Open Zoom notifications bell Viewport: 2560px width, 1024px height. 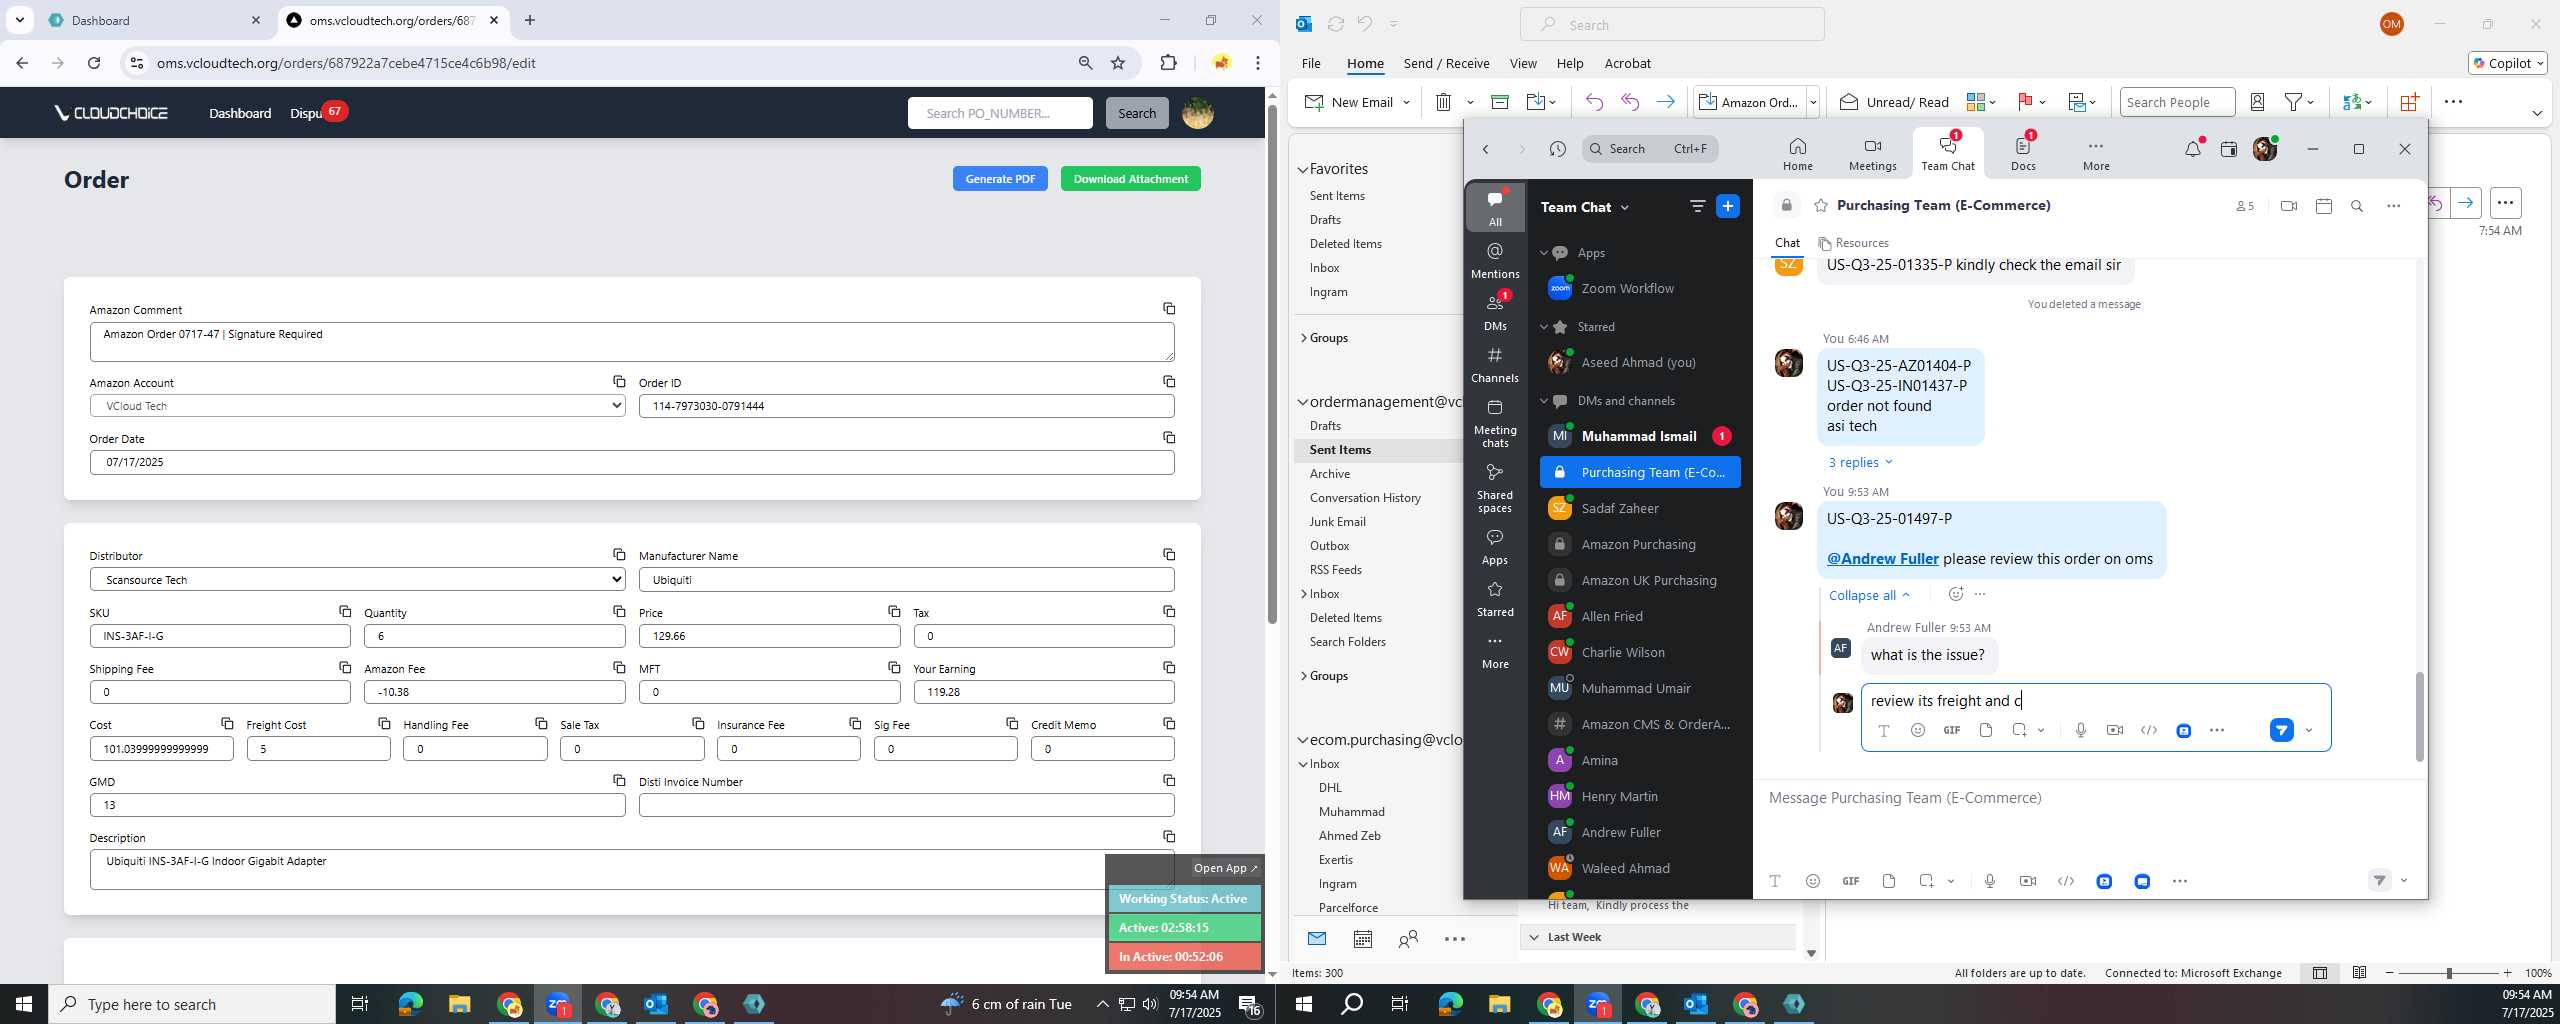pos(2192,149)
